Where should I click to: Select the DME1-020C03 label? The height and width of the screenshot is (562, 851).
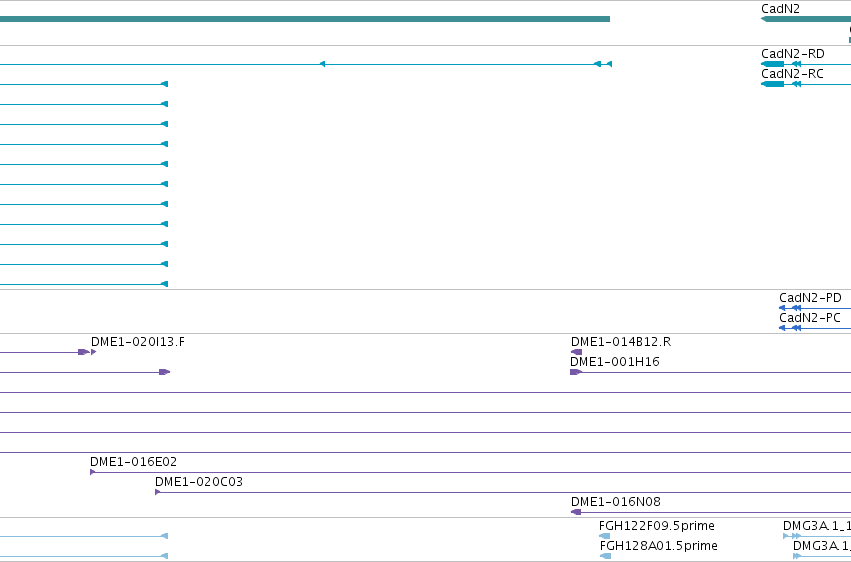tap(199, 482)
